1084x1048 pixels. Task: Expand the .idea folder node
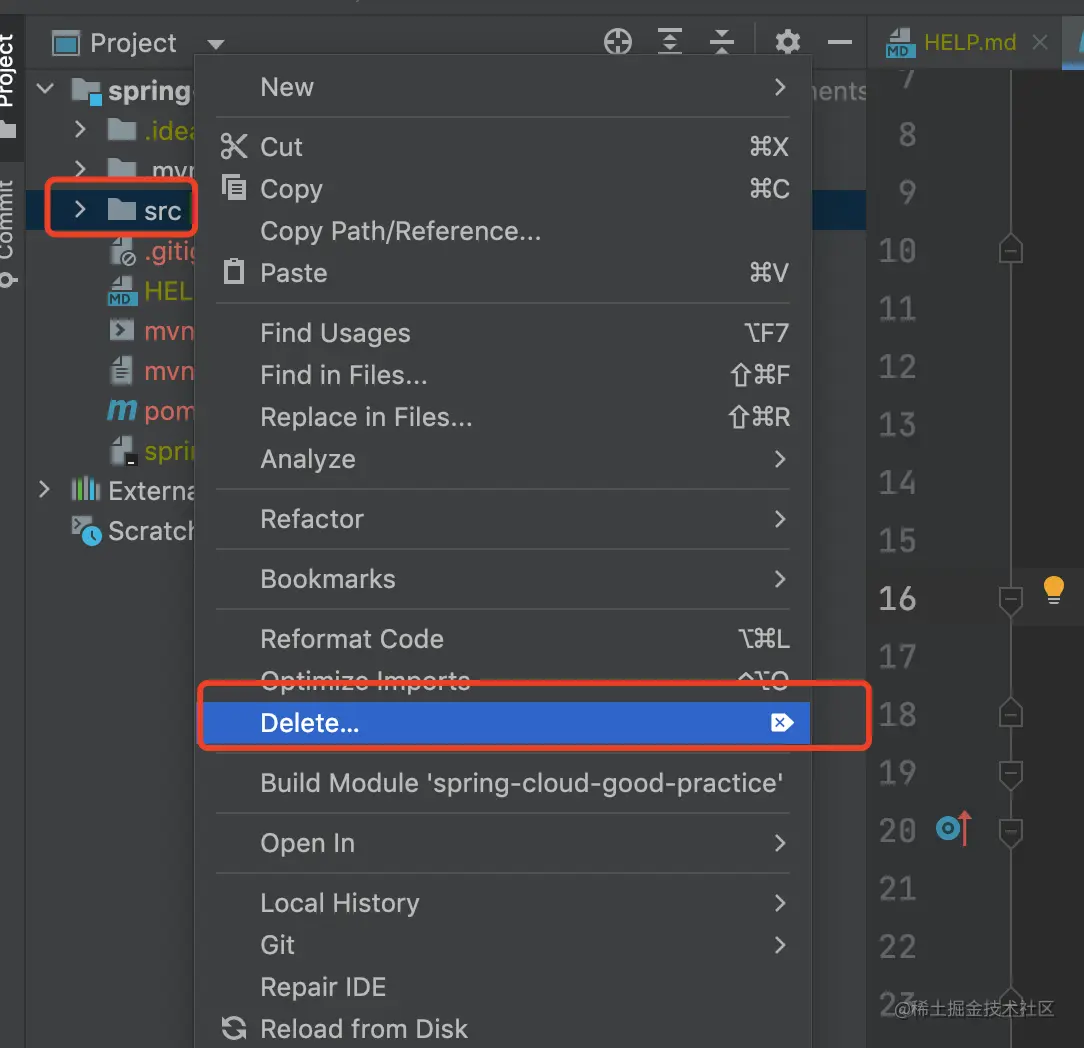click(x=81, y=129)
